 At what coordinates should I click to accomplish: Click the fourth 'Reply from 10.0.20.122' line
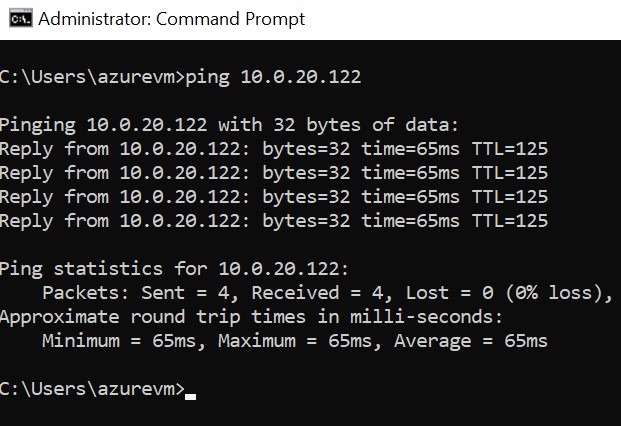pyautogui.click(x=273, y=221)
